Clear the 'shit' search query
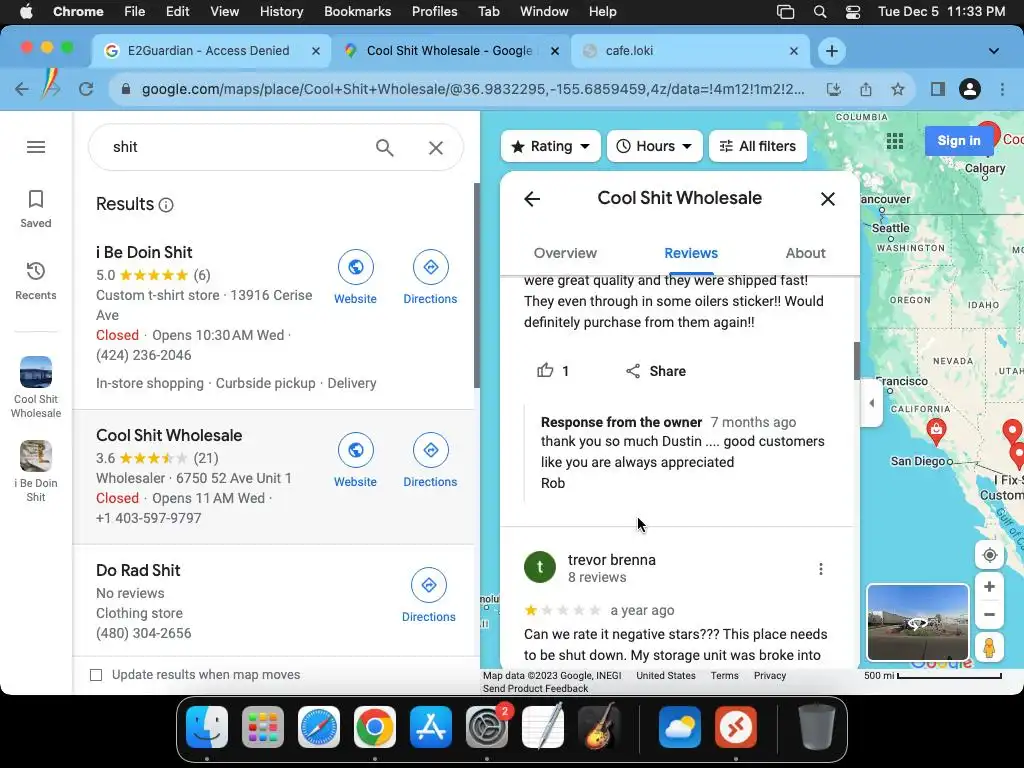This screenshot has width=1024, height=768. click(436, 148)
